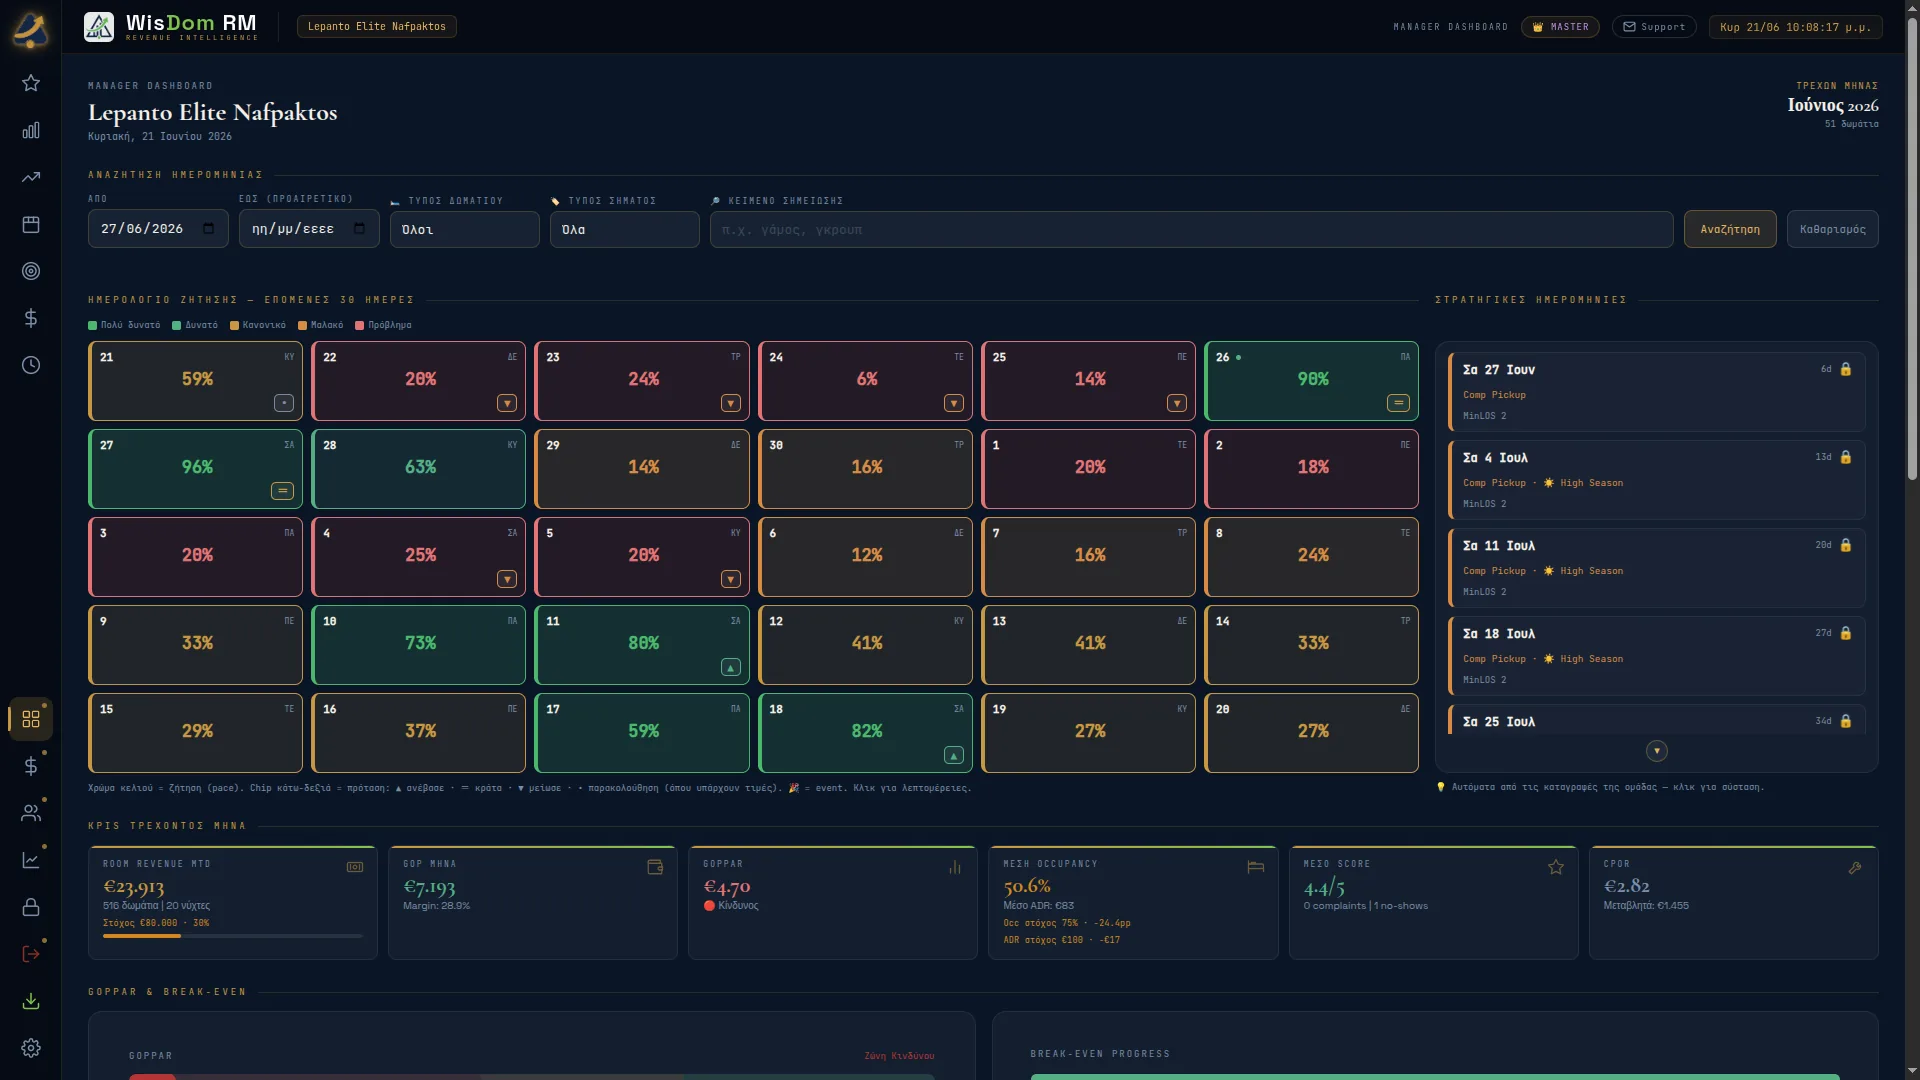Open the Σα 27 Ιουν strategic date card
The width and height of the screenshot is (1920, 1080).
click(x=1656, y=392)
